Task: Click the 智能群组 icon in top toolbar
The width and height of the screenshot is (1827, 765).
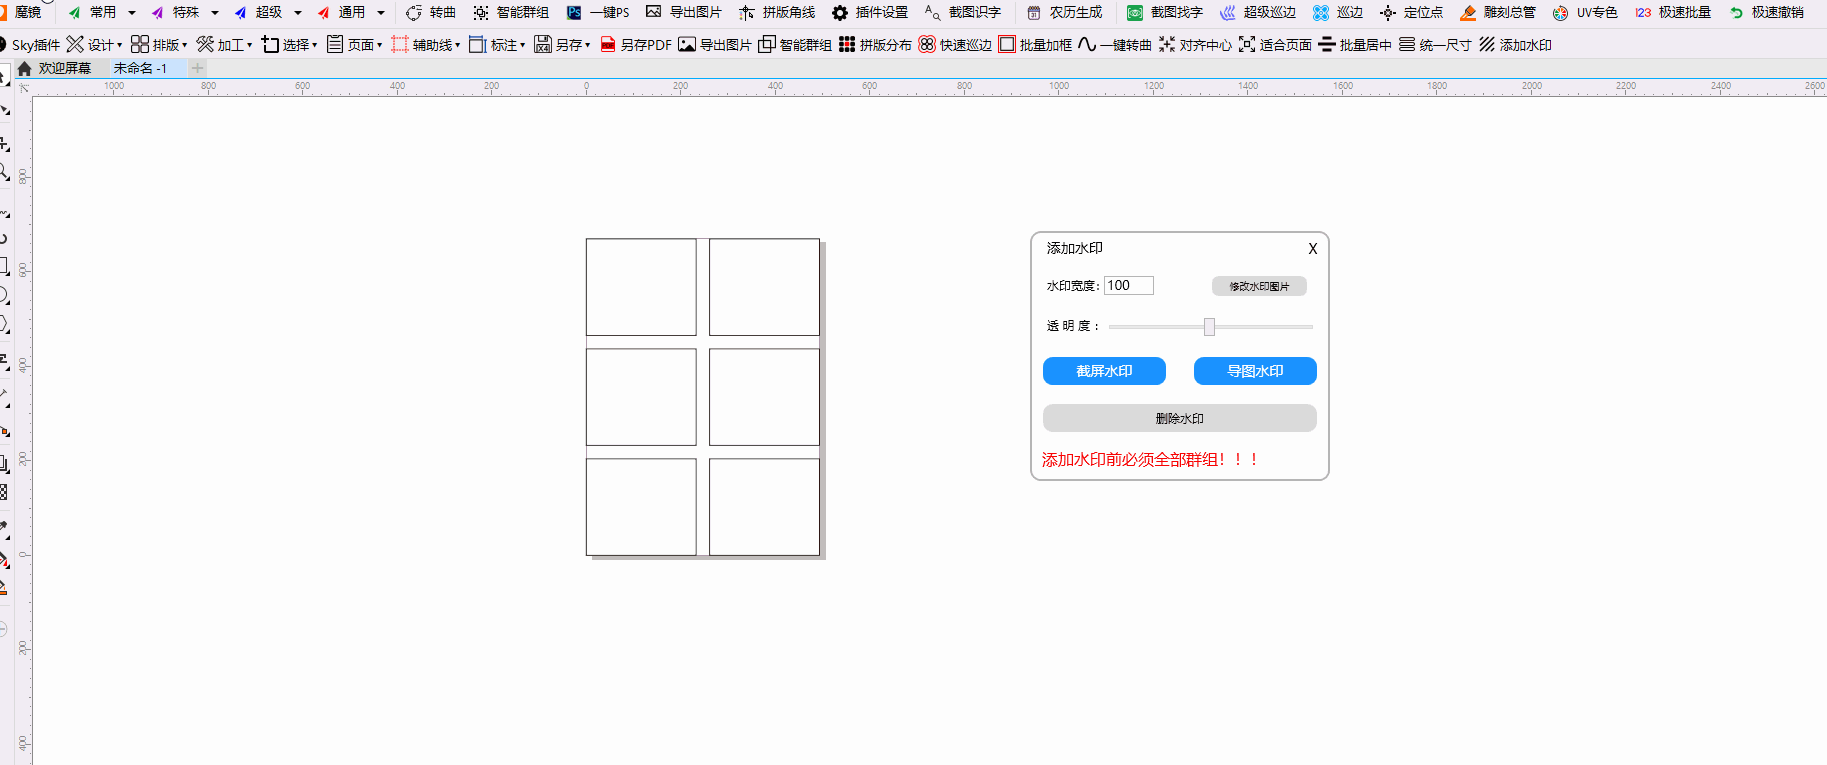Action: pyautogui.click(x=481, y=13)
